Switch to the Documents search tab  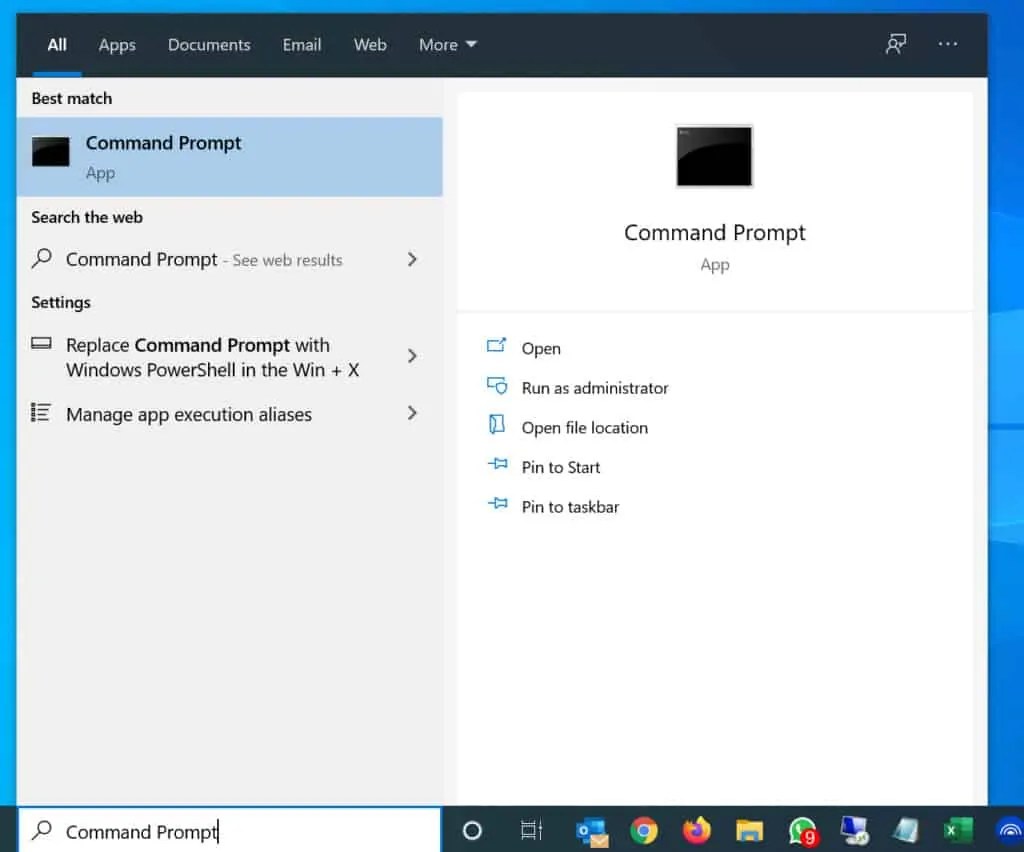pos(208,44)
